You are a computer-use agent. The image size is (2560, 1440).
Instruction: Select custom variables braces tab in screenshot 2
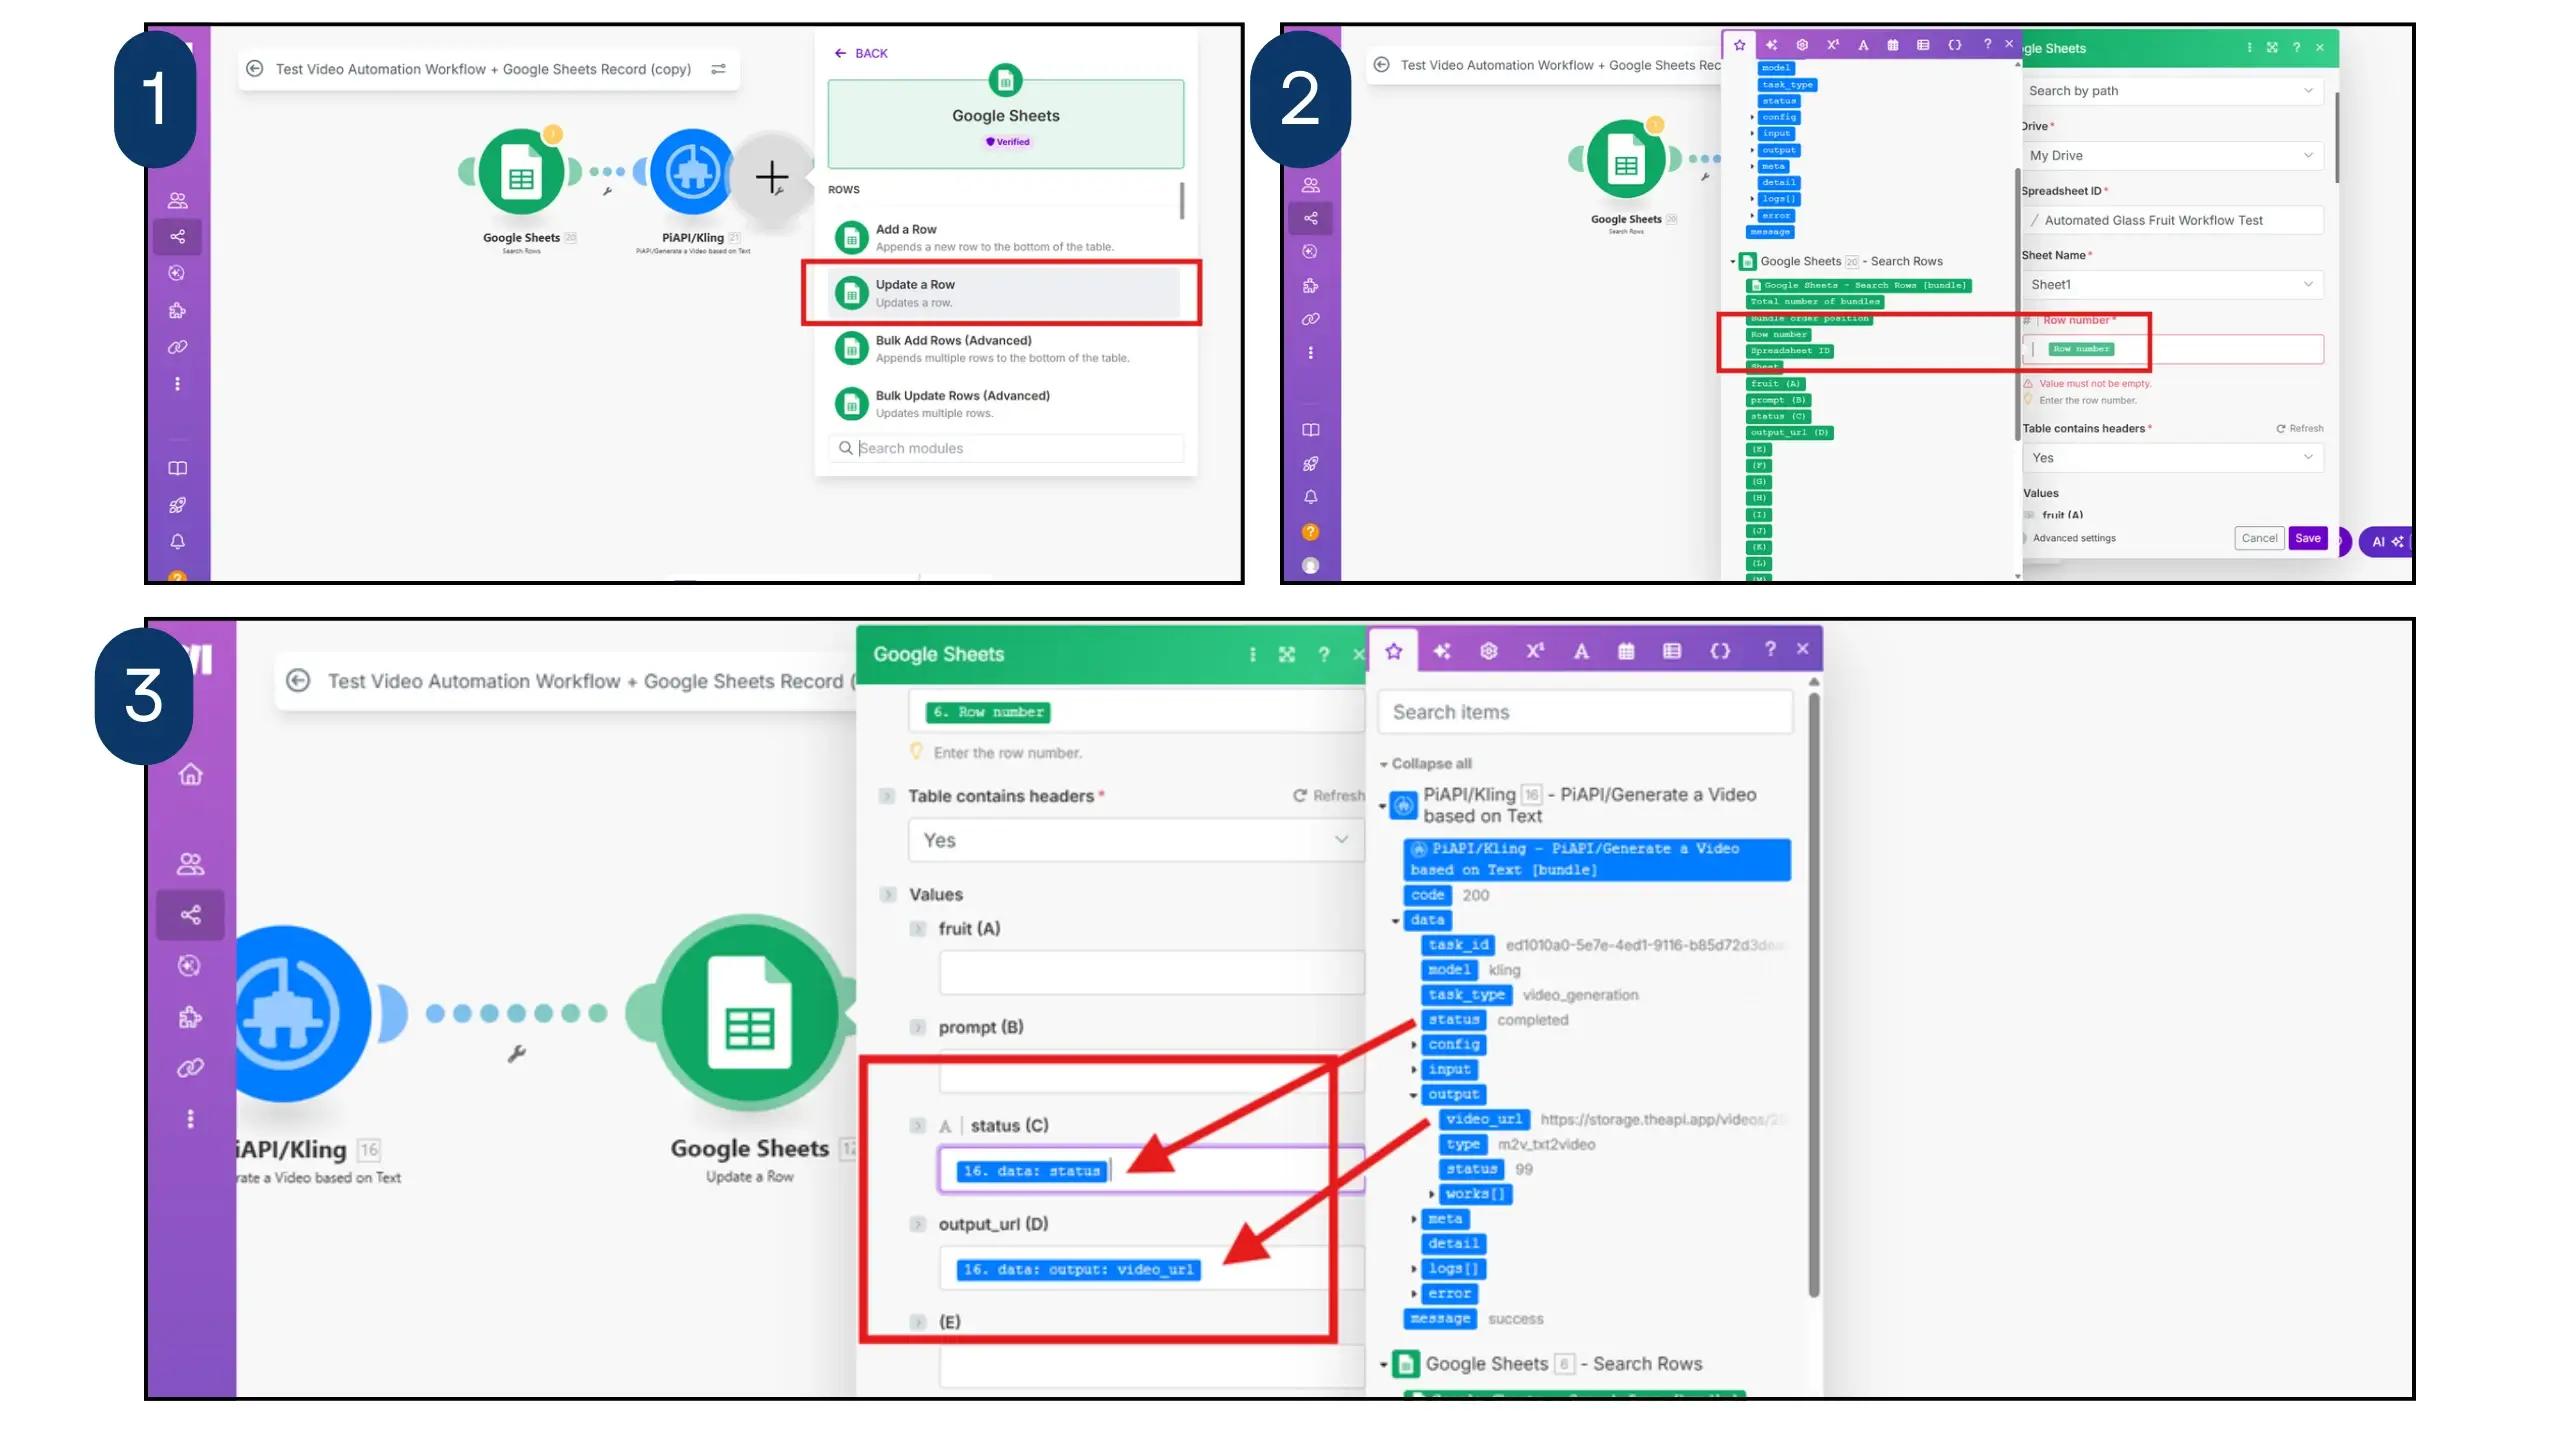pos(1954,45)
